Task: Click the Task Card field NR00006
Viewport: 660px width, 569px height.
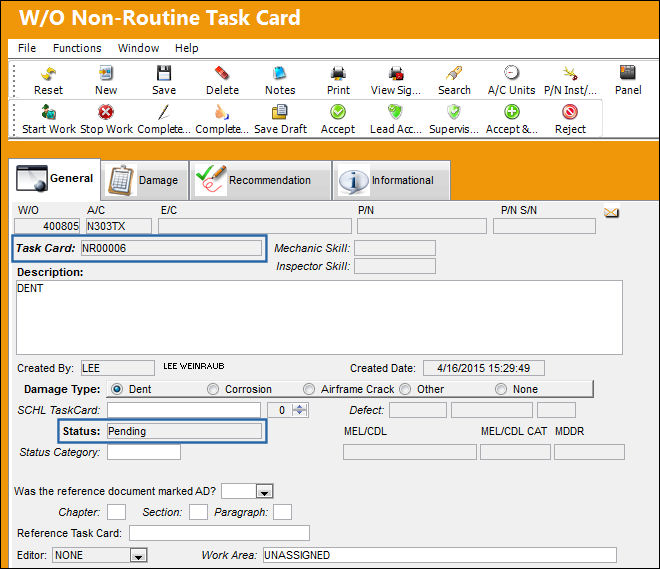Action: click(x=171, y=248)
